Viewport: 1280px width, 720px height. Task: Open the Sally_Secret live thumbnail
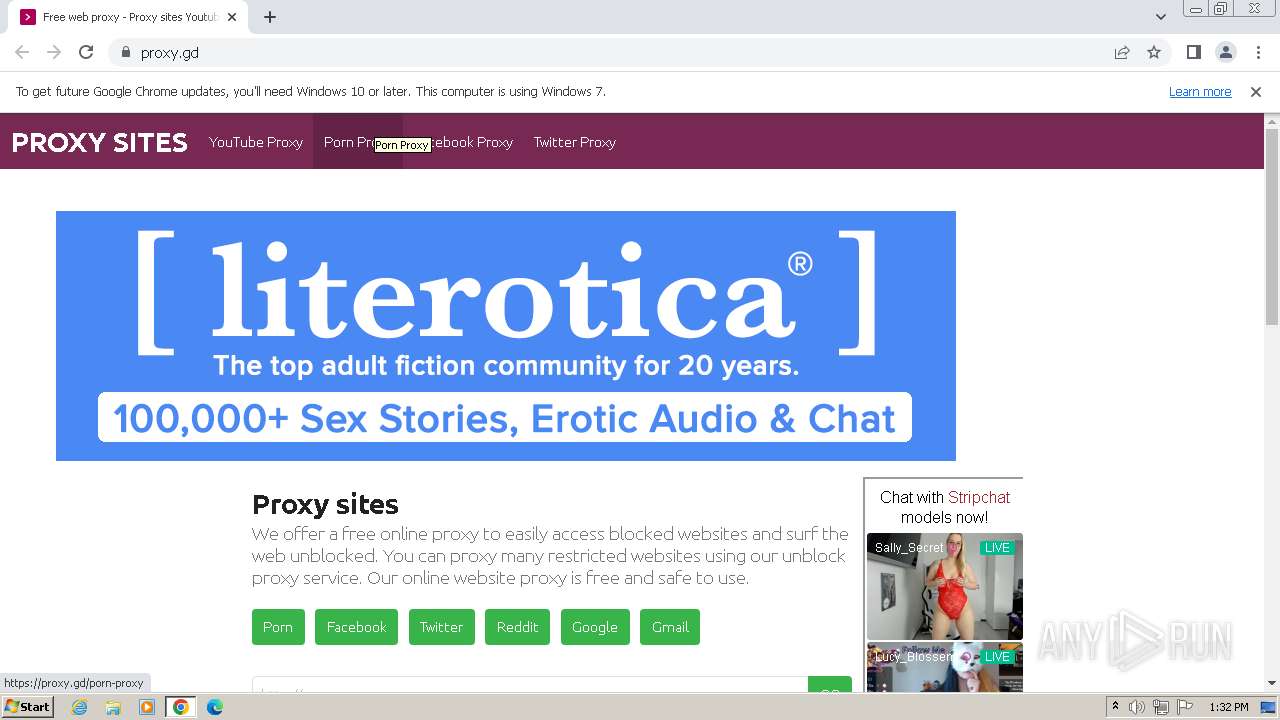(944, 586)
